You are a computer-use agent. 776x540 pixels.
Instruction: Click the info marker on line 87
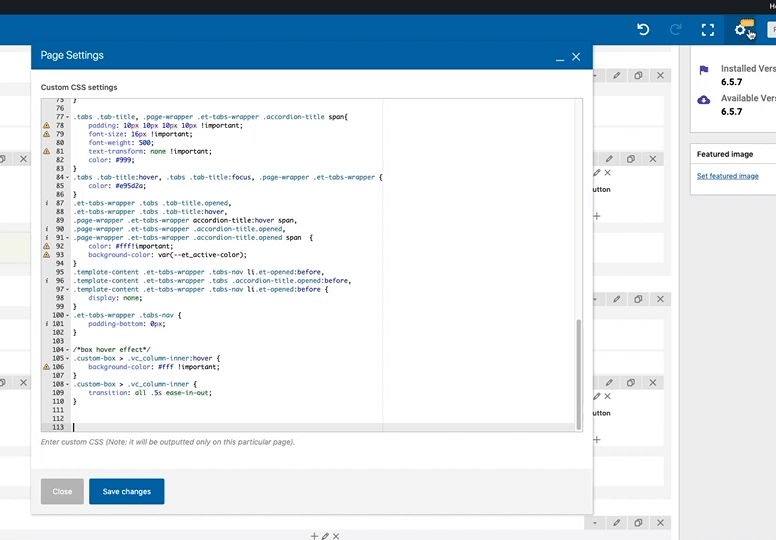[x=47, y=203]
